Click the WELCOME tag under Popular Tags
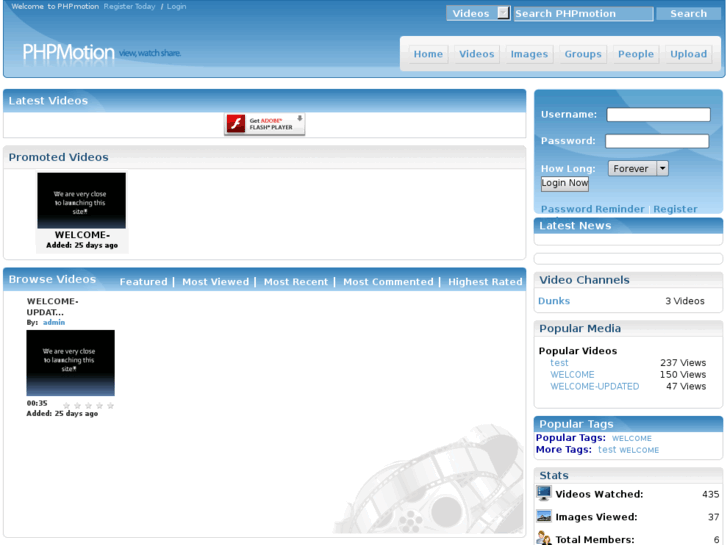The image size is (727, 545). point(631,438)
